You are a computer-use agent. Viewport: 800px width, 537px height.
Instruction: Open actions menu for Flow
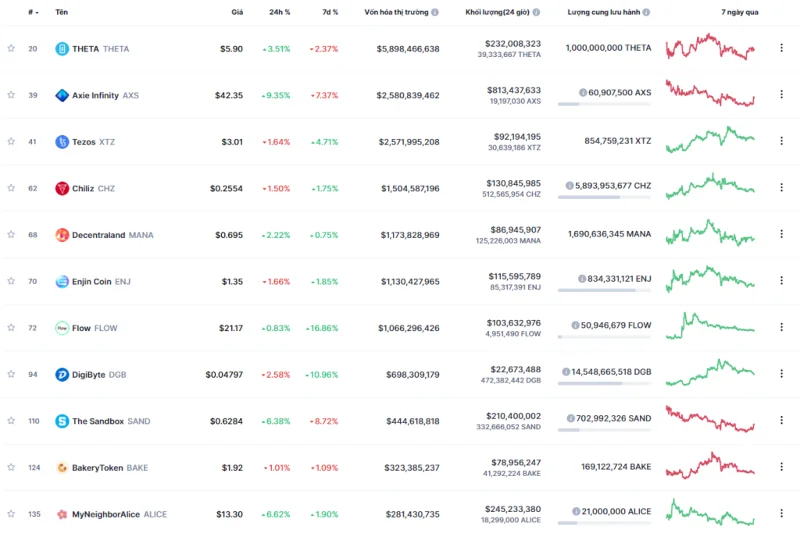[x=781, y=327]
